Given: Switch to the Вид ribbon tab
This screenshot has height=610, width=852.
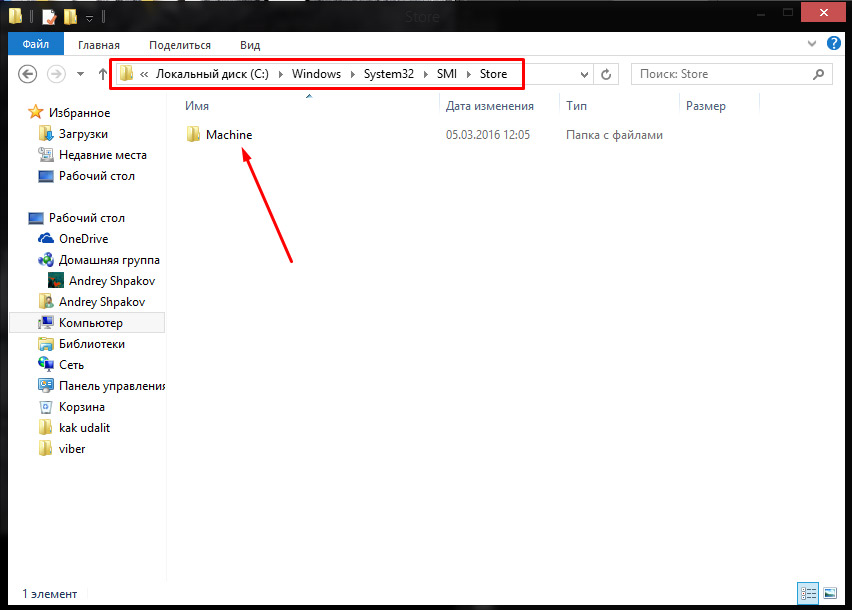Looking at the screenshot, I should point(250,45).
